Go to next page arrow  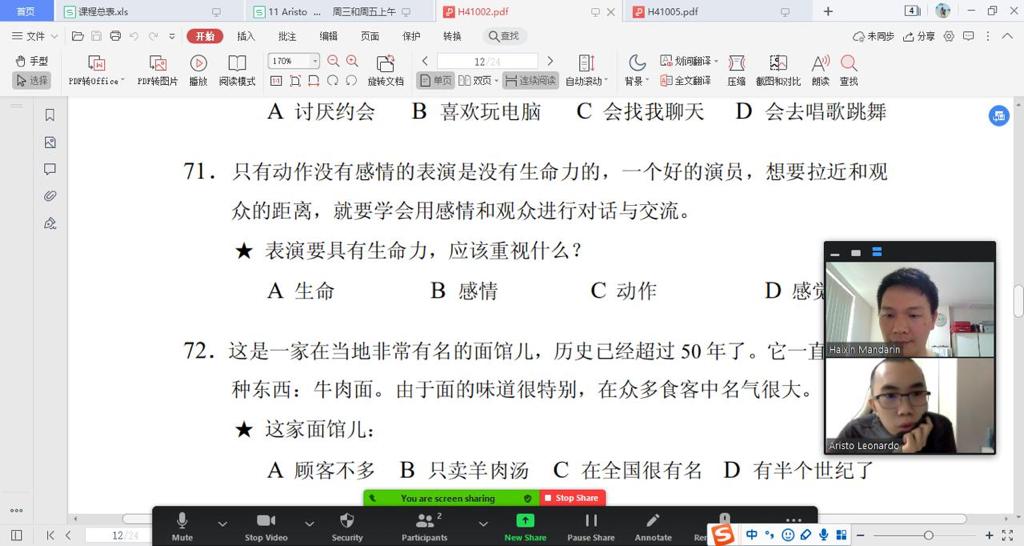(550, 61)
